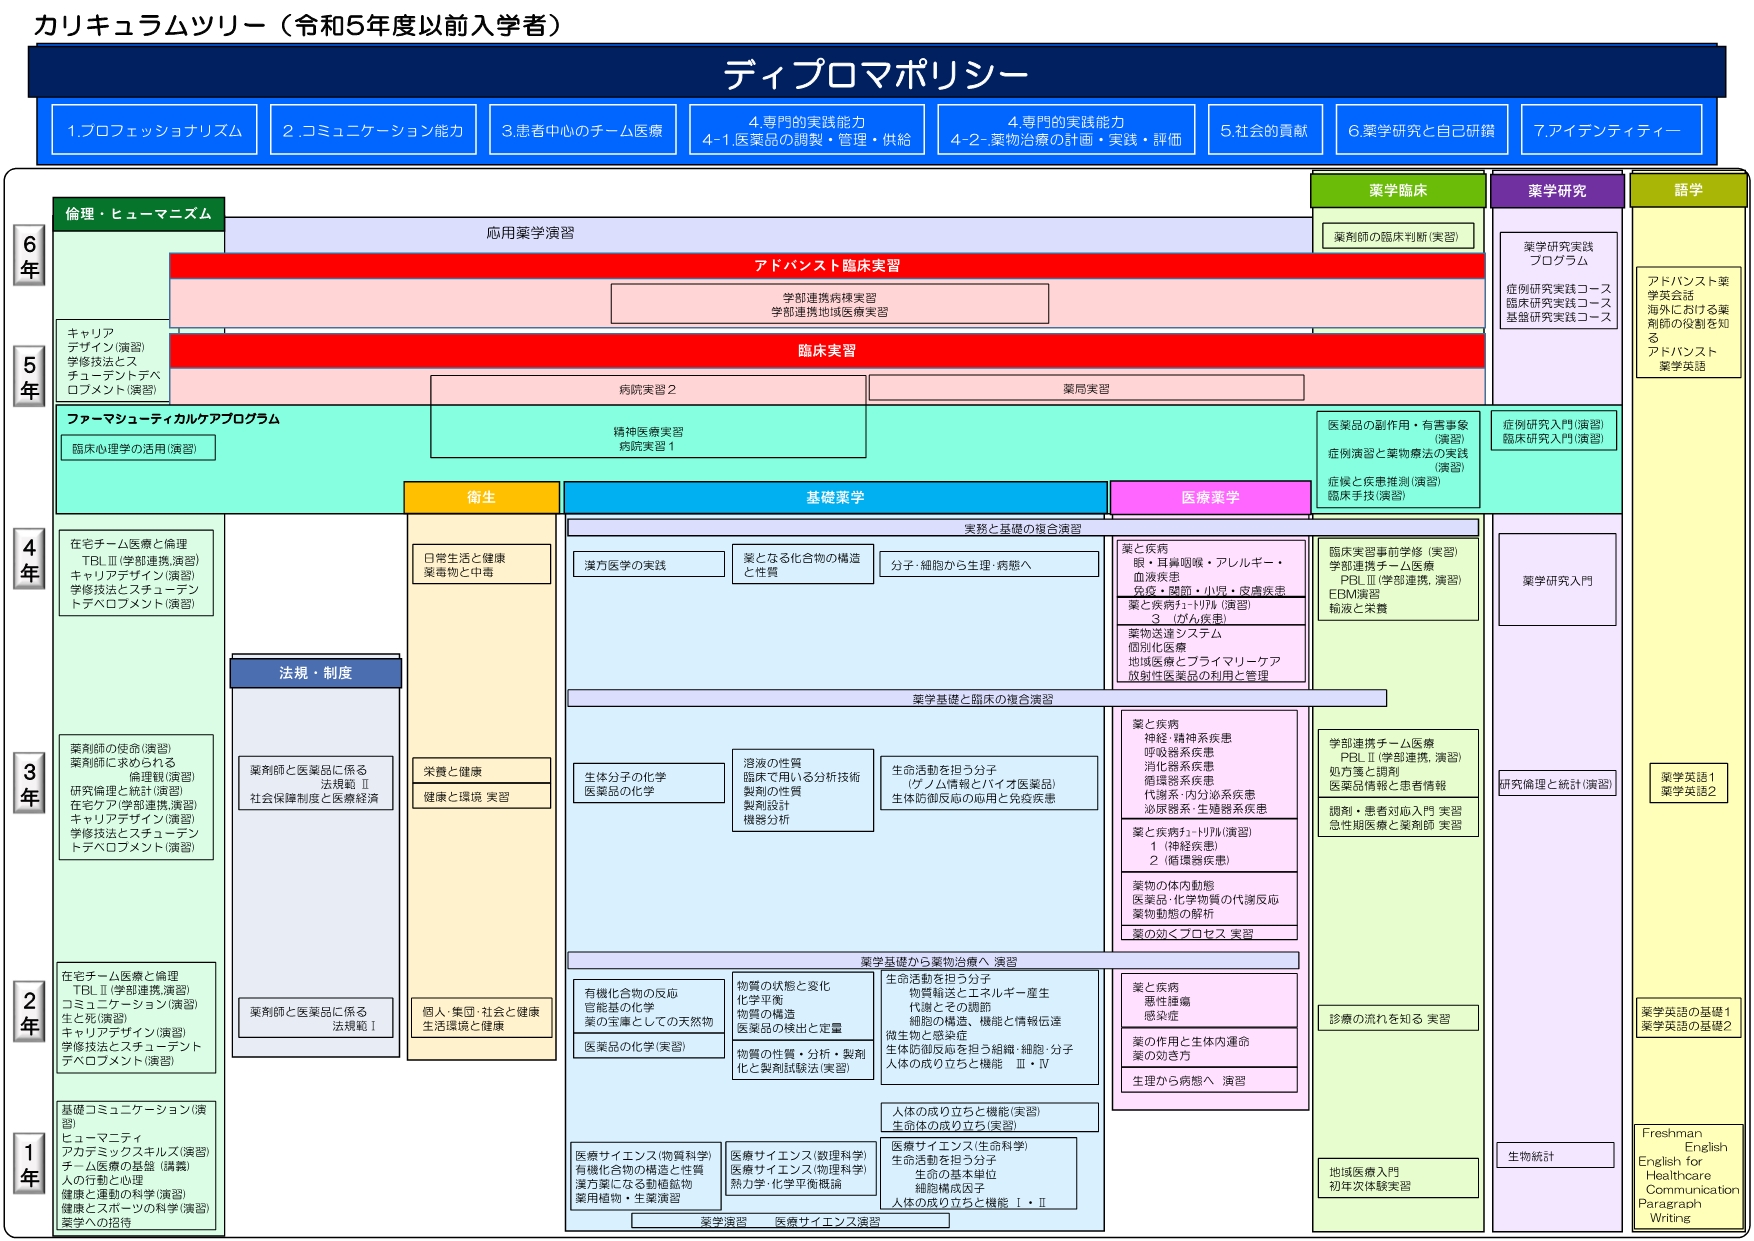
Task: Click 健康と環境 実習 box
Action: tap(481, 797)
